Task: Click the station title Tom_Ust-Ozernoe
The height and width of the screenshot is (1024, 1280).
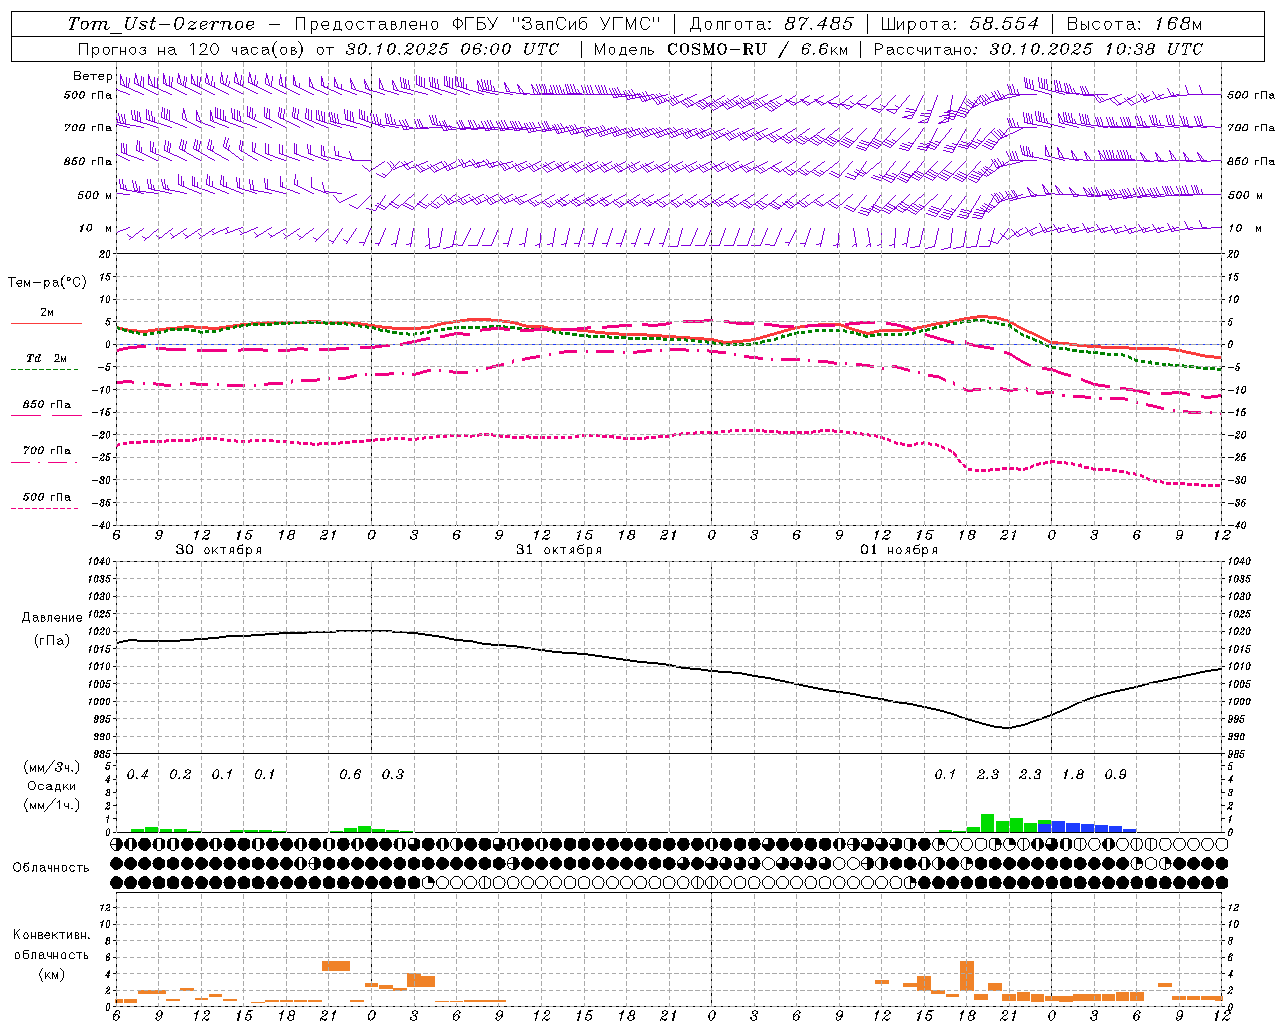Action: [x=162, y=24]
